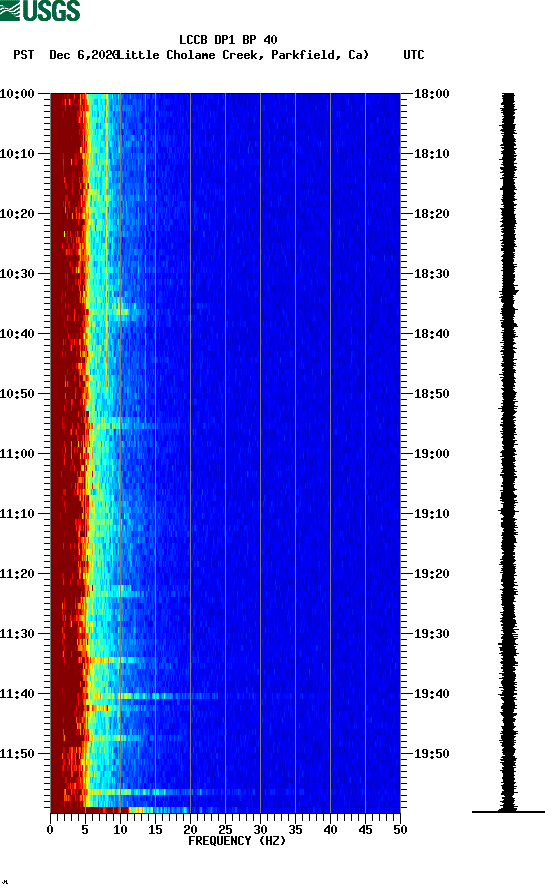Screen dimensions: 552x893
Task: Click the 11:50 PST time label
Action: click(x=17, y=753)
